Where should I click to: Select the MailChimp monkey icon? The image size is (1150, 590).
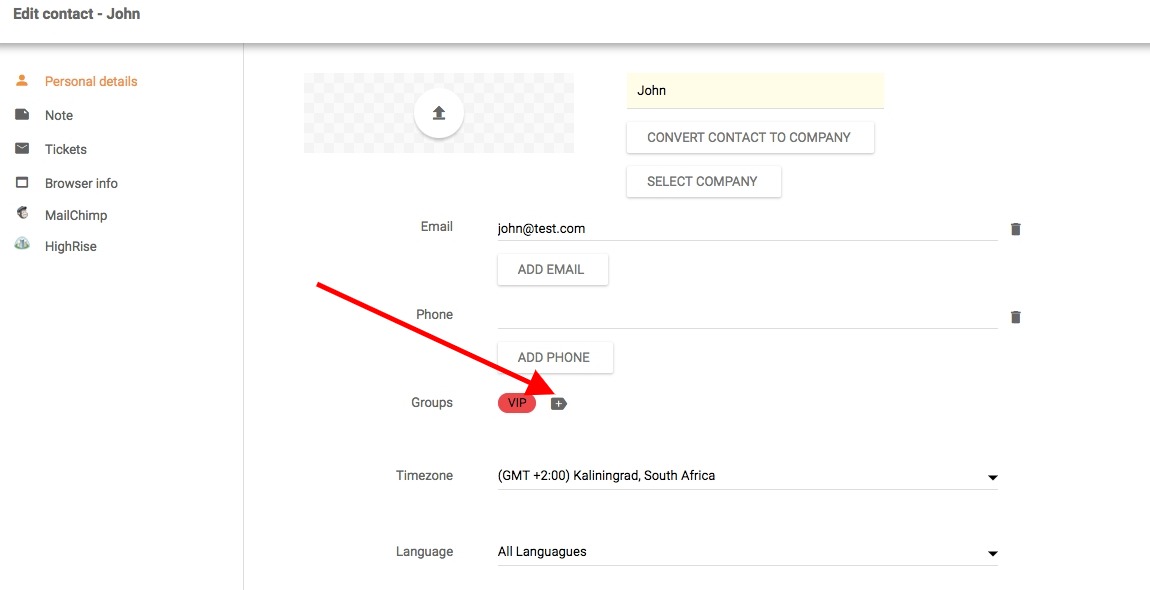coord(22,214)
